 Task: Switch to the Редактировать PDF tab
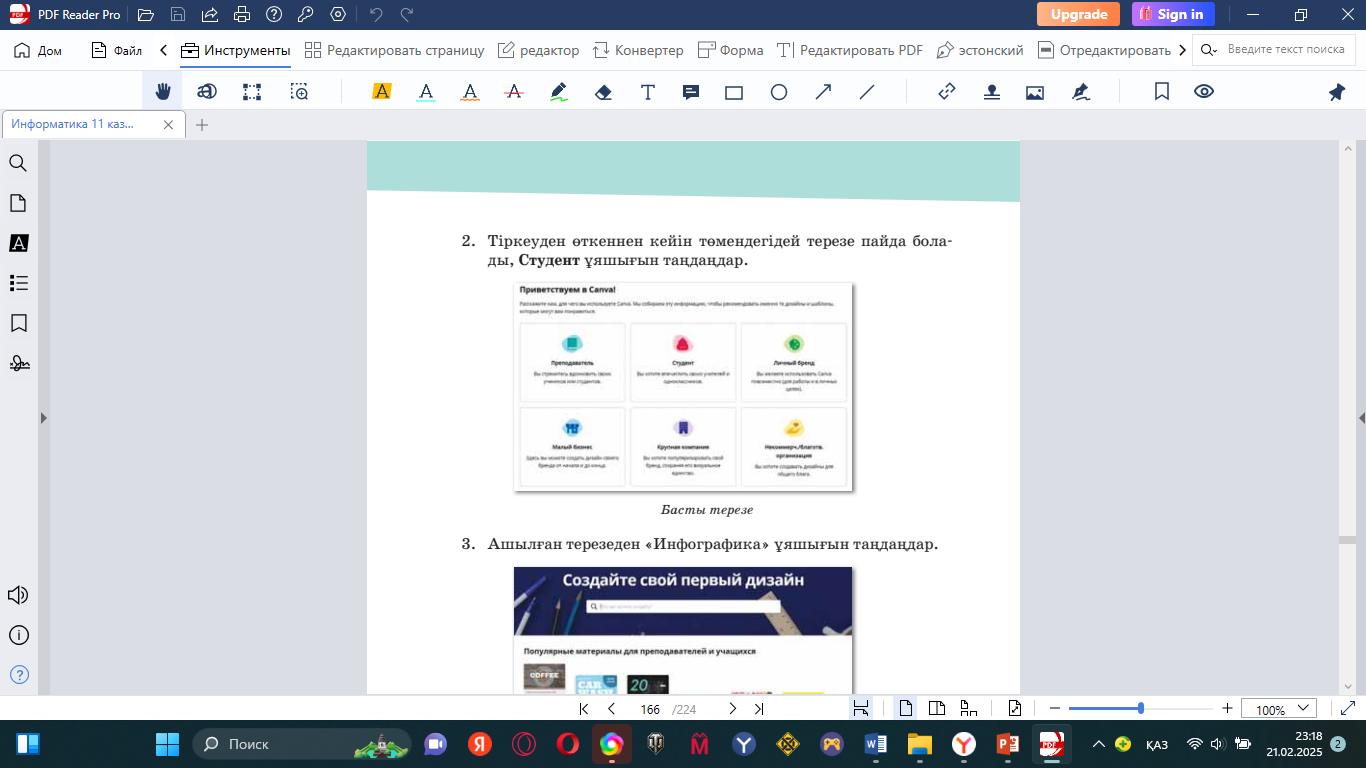click(850, 50)
